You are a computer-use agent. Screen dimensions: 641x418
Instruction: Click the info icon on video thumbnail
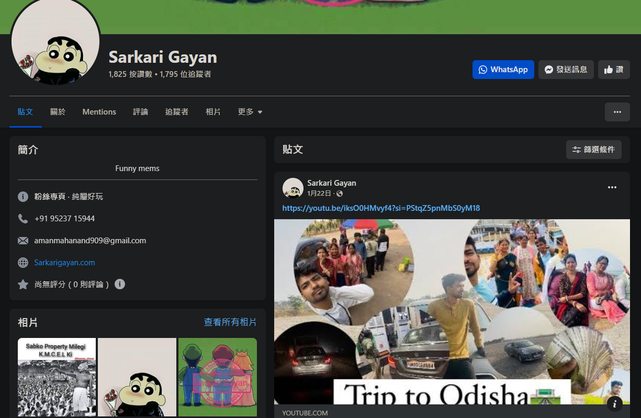click(x=616, y=402)
